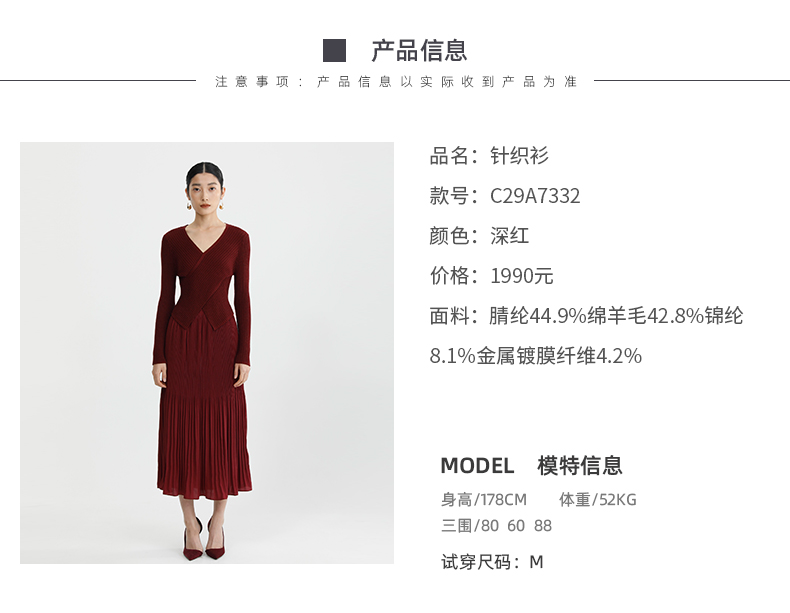Screen dimensions: 790x613
Task: Click the try-on size 试穿尺码 M
Action: coord(492,562)
